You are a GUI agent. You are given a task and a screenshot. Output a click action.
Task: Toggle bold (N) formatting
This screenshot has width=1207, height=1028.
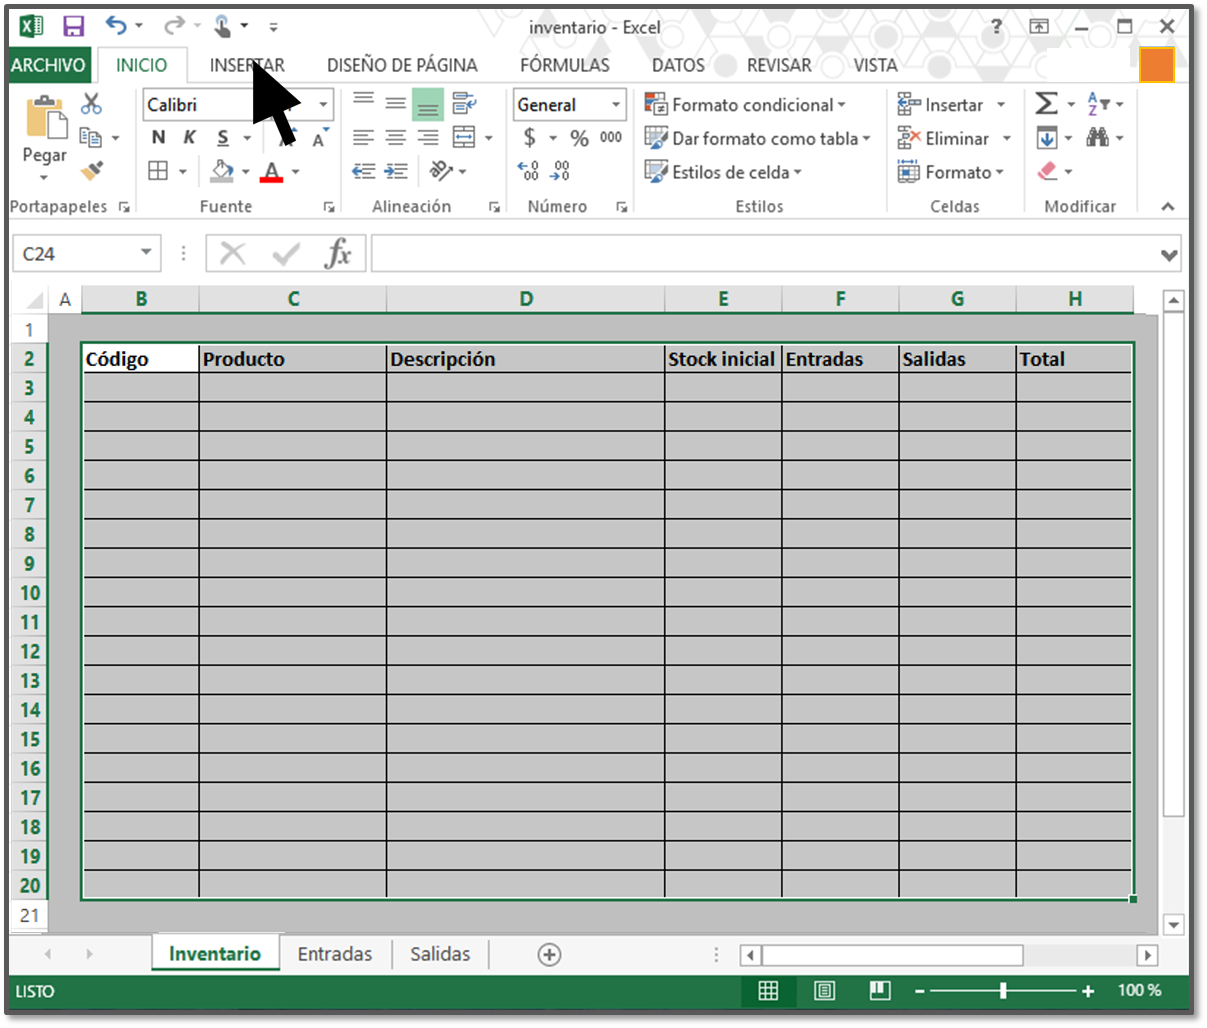[x=157, y=137]
